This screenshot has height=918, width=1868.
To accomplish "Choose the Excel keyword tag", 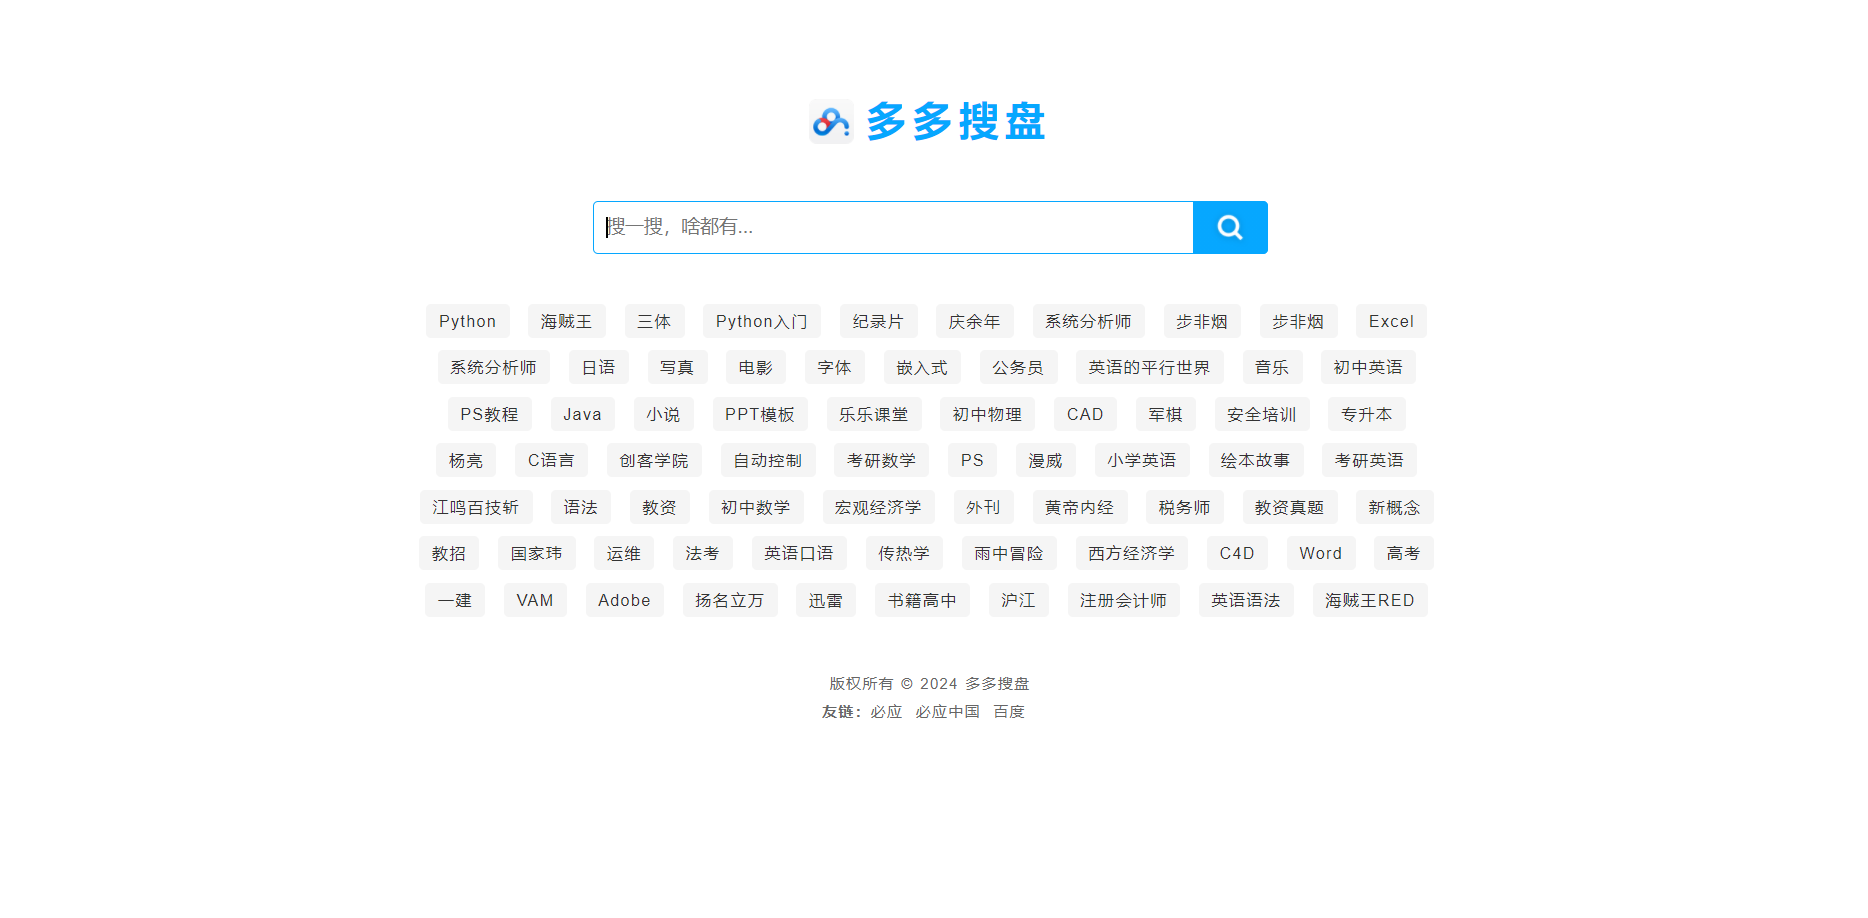I will [1390, 321].
